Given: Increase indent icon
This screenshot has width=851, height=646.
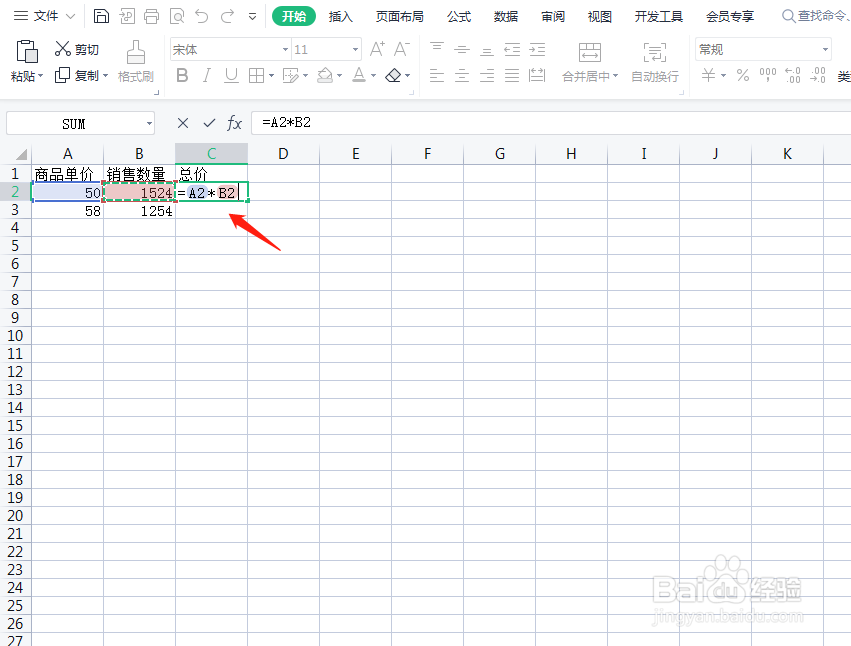Looking at the screenshot, I should tap(537, 50).
